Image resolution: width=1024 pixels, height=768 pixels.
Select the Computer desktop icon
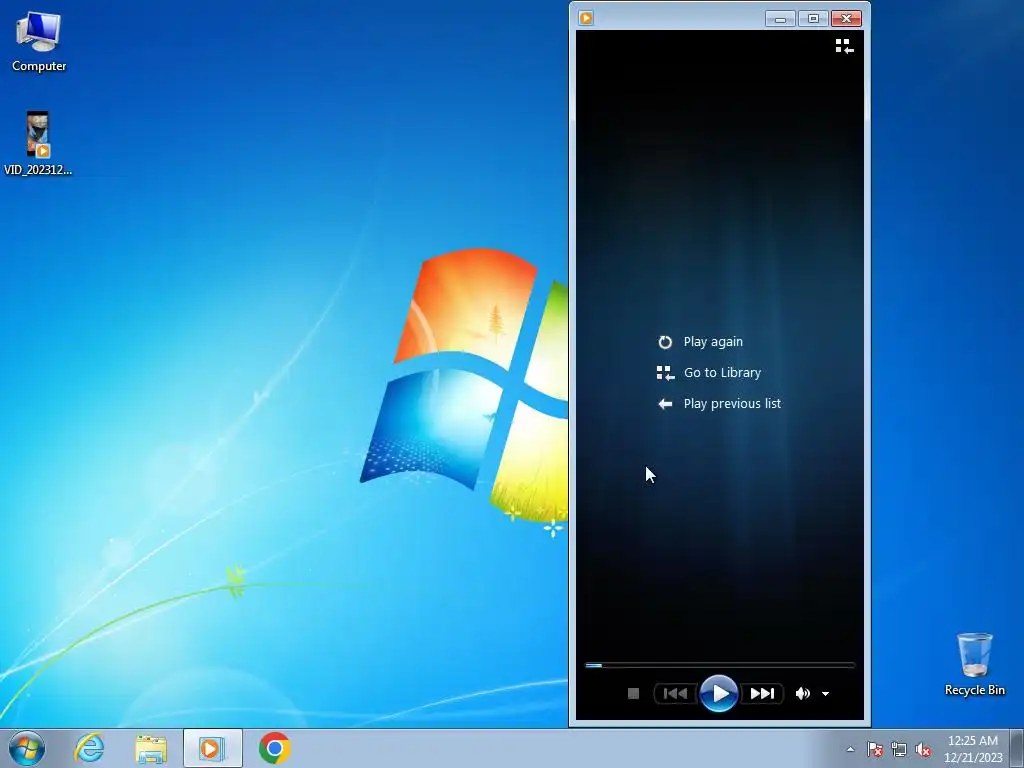[x=39, y=42]
